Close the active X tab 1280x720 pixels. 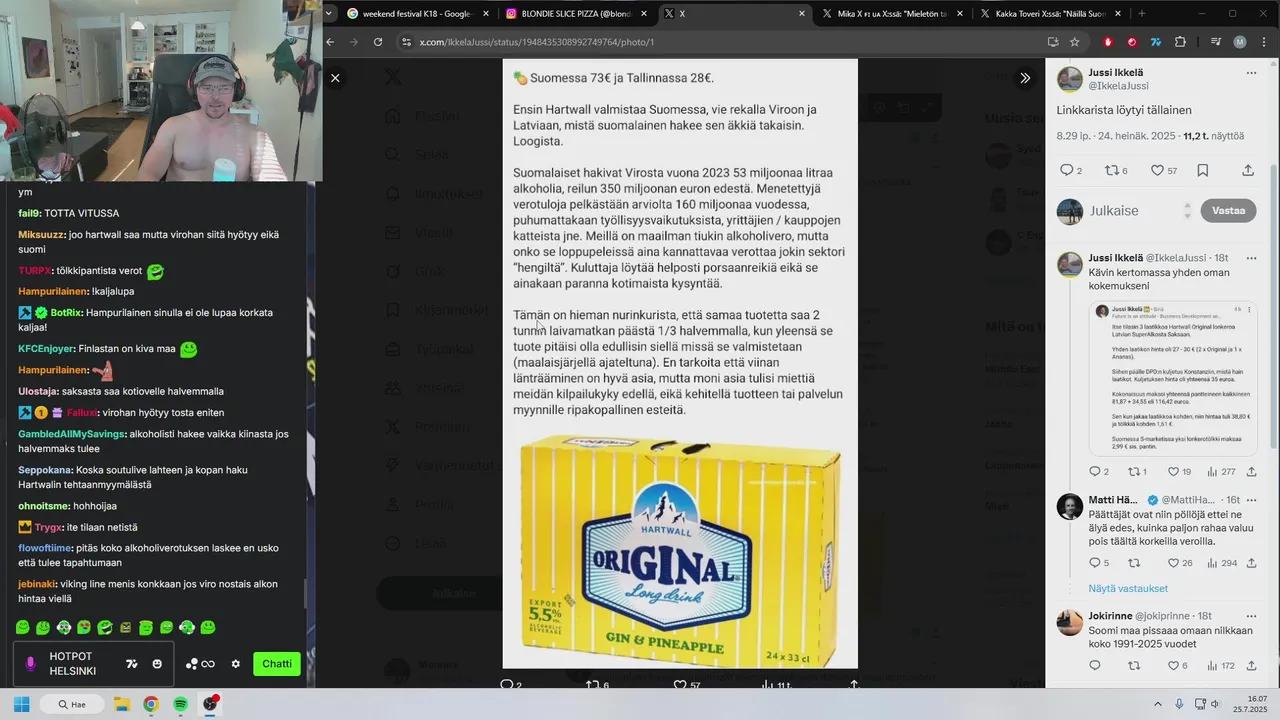[802, 14]
